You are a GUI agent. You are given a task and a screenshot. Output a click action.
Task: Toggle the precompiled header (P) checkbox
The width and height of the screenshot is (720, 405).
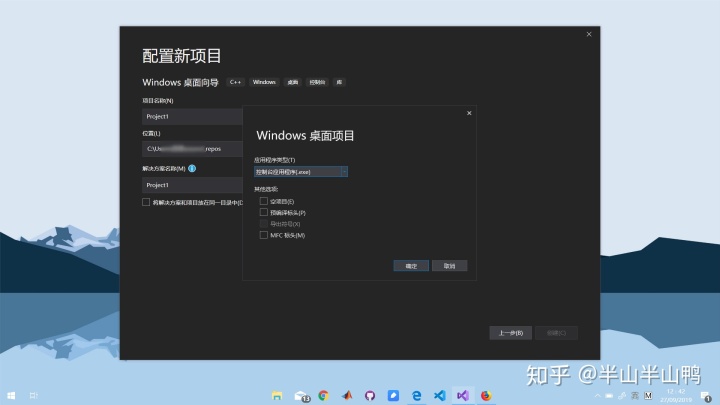264,212
